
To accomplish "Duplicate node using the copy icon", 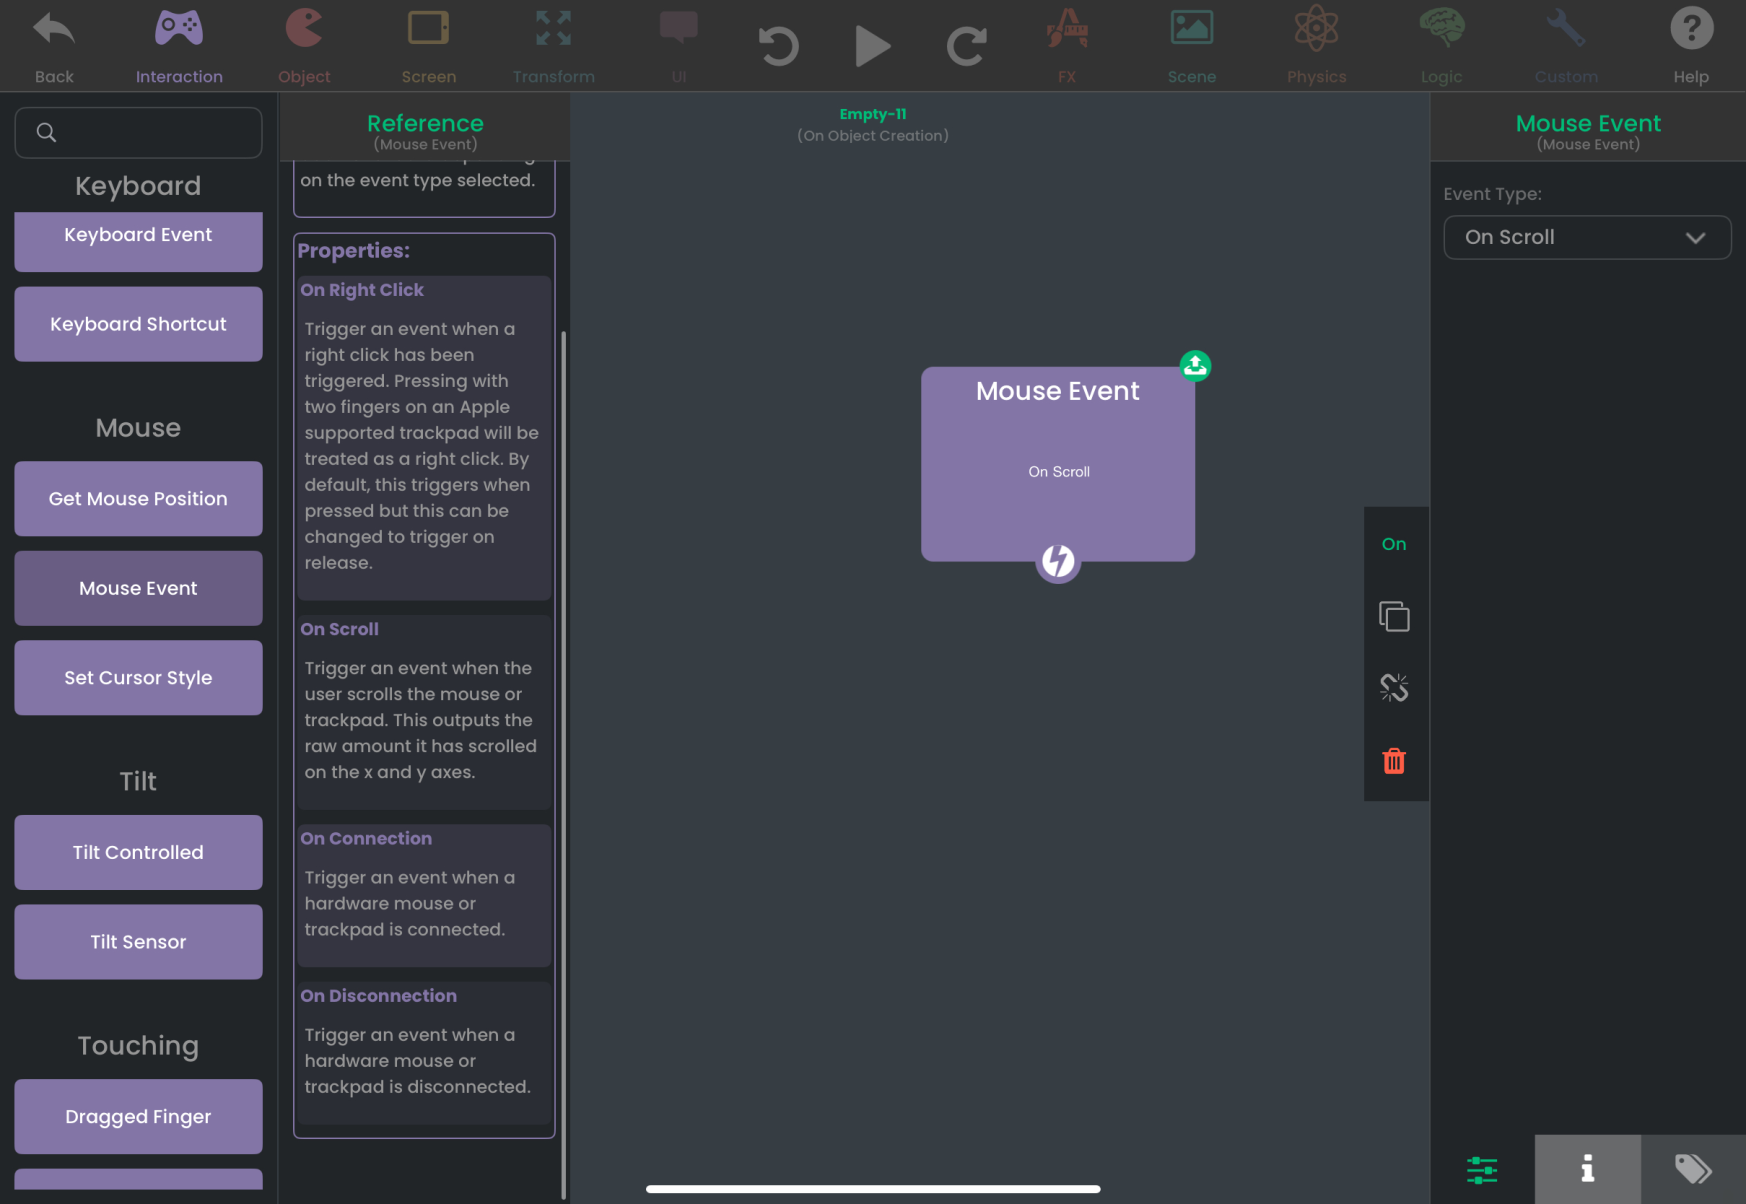I will (1394, 616).
